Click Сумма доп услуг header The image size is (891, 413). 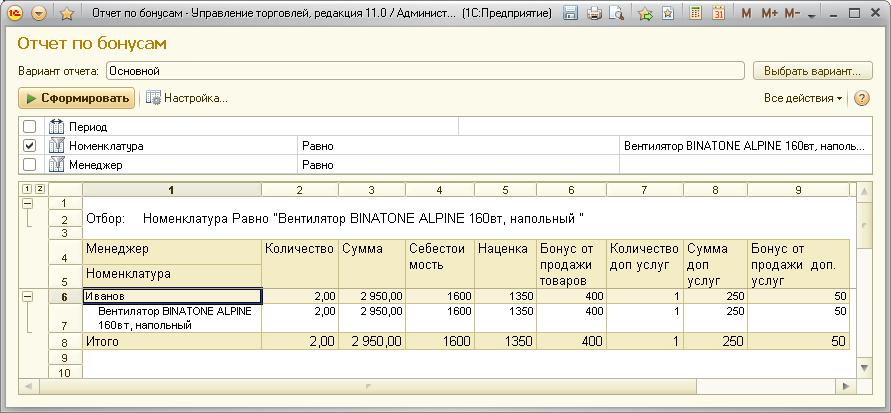(x=715, y=264)
